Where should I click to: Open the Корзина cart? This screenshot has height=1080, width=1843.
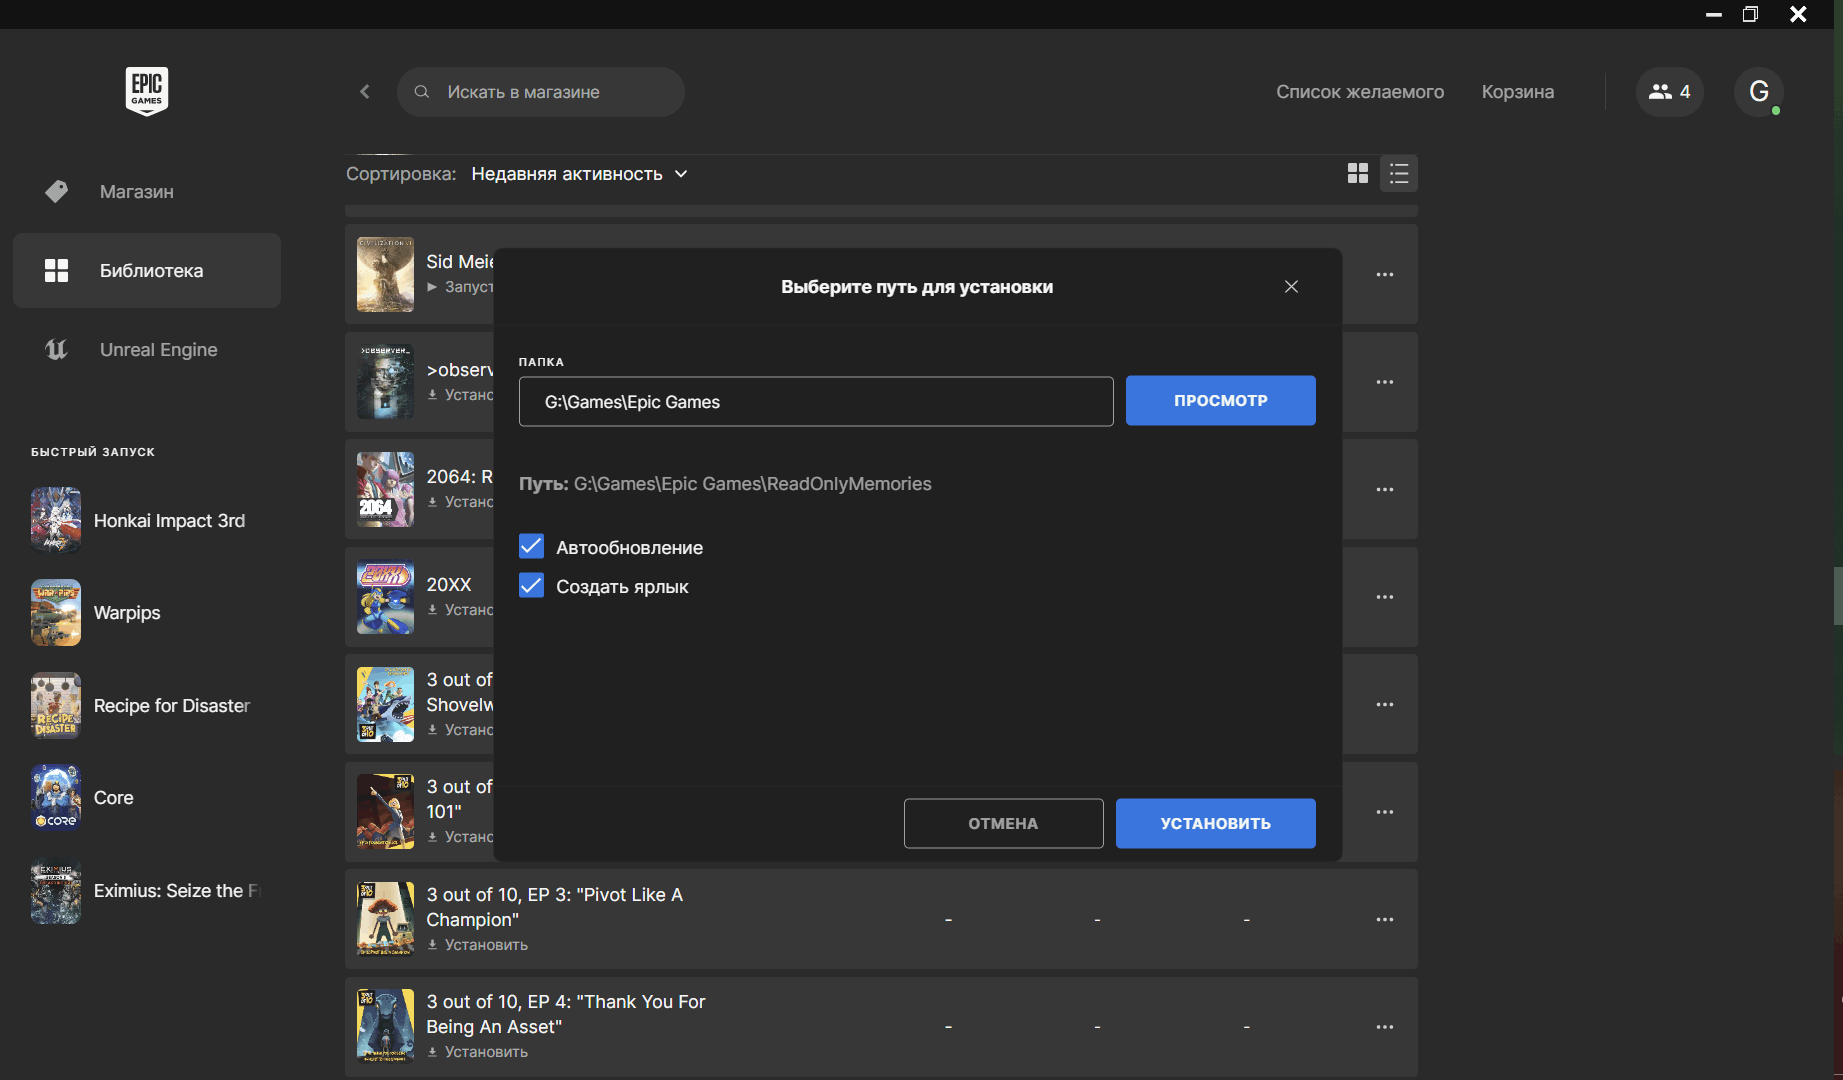tap(1518, 92)
